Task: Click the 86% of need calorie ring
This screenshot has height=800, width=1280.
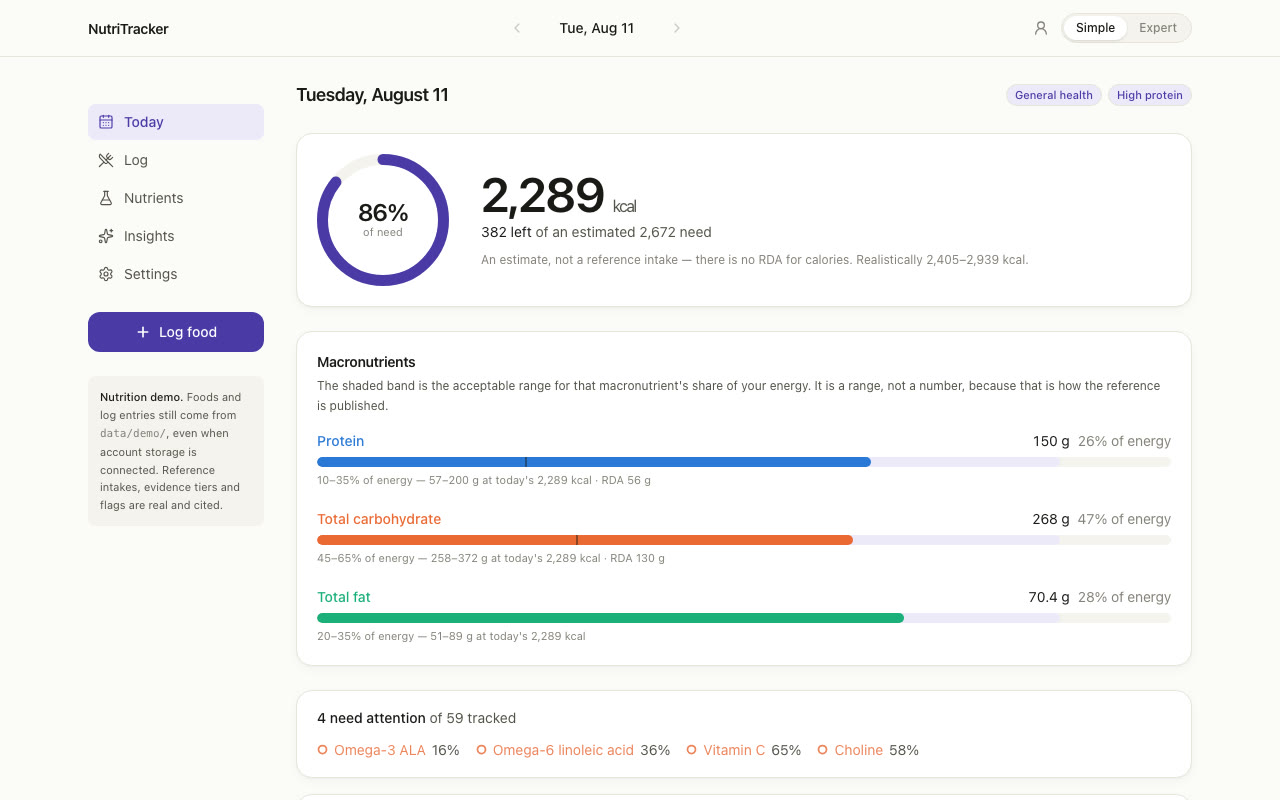Action: point(383,220)
